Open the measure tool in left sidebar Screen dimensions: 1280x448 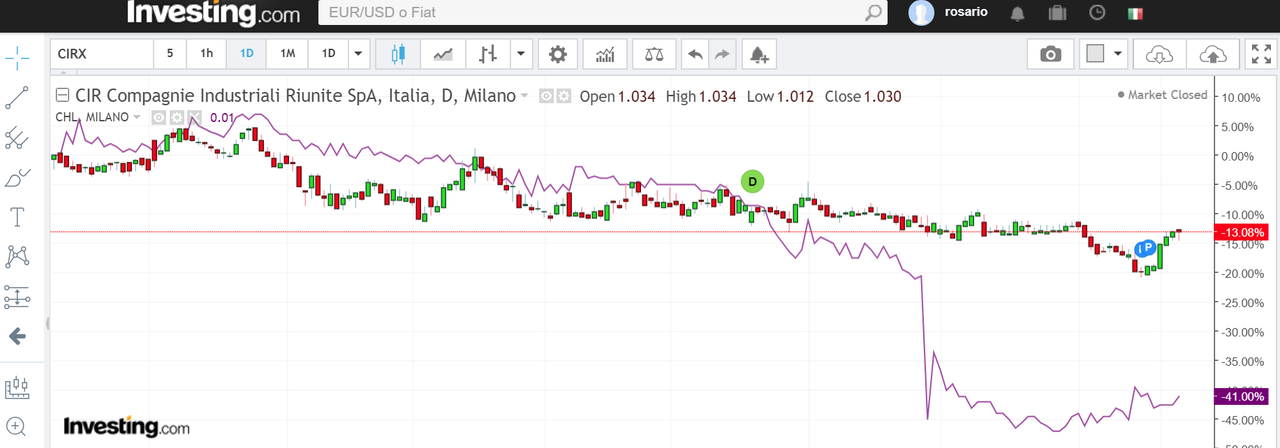coord(17,386)
